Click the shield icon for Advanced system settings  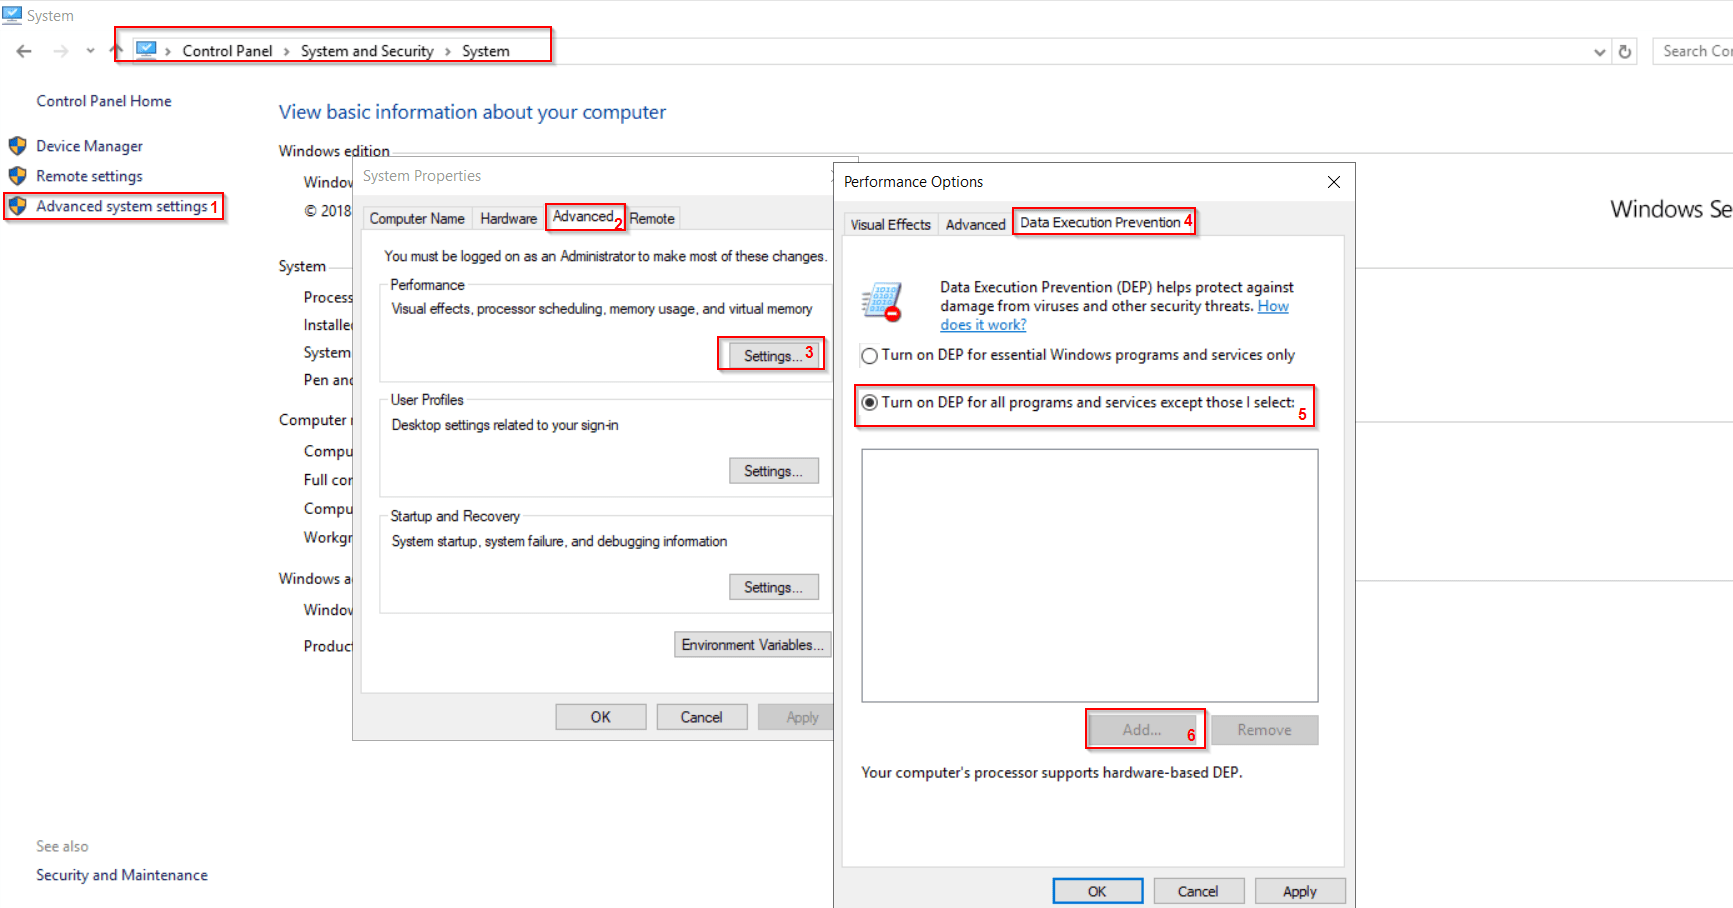17,206
